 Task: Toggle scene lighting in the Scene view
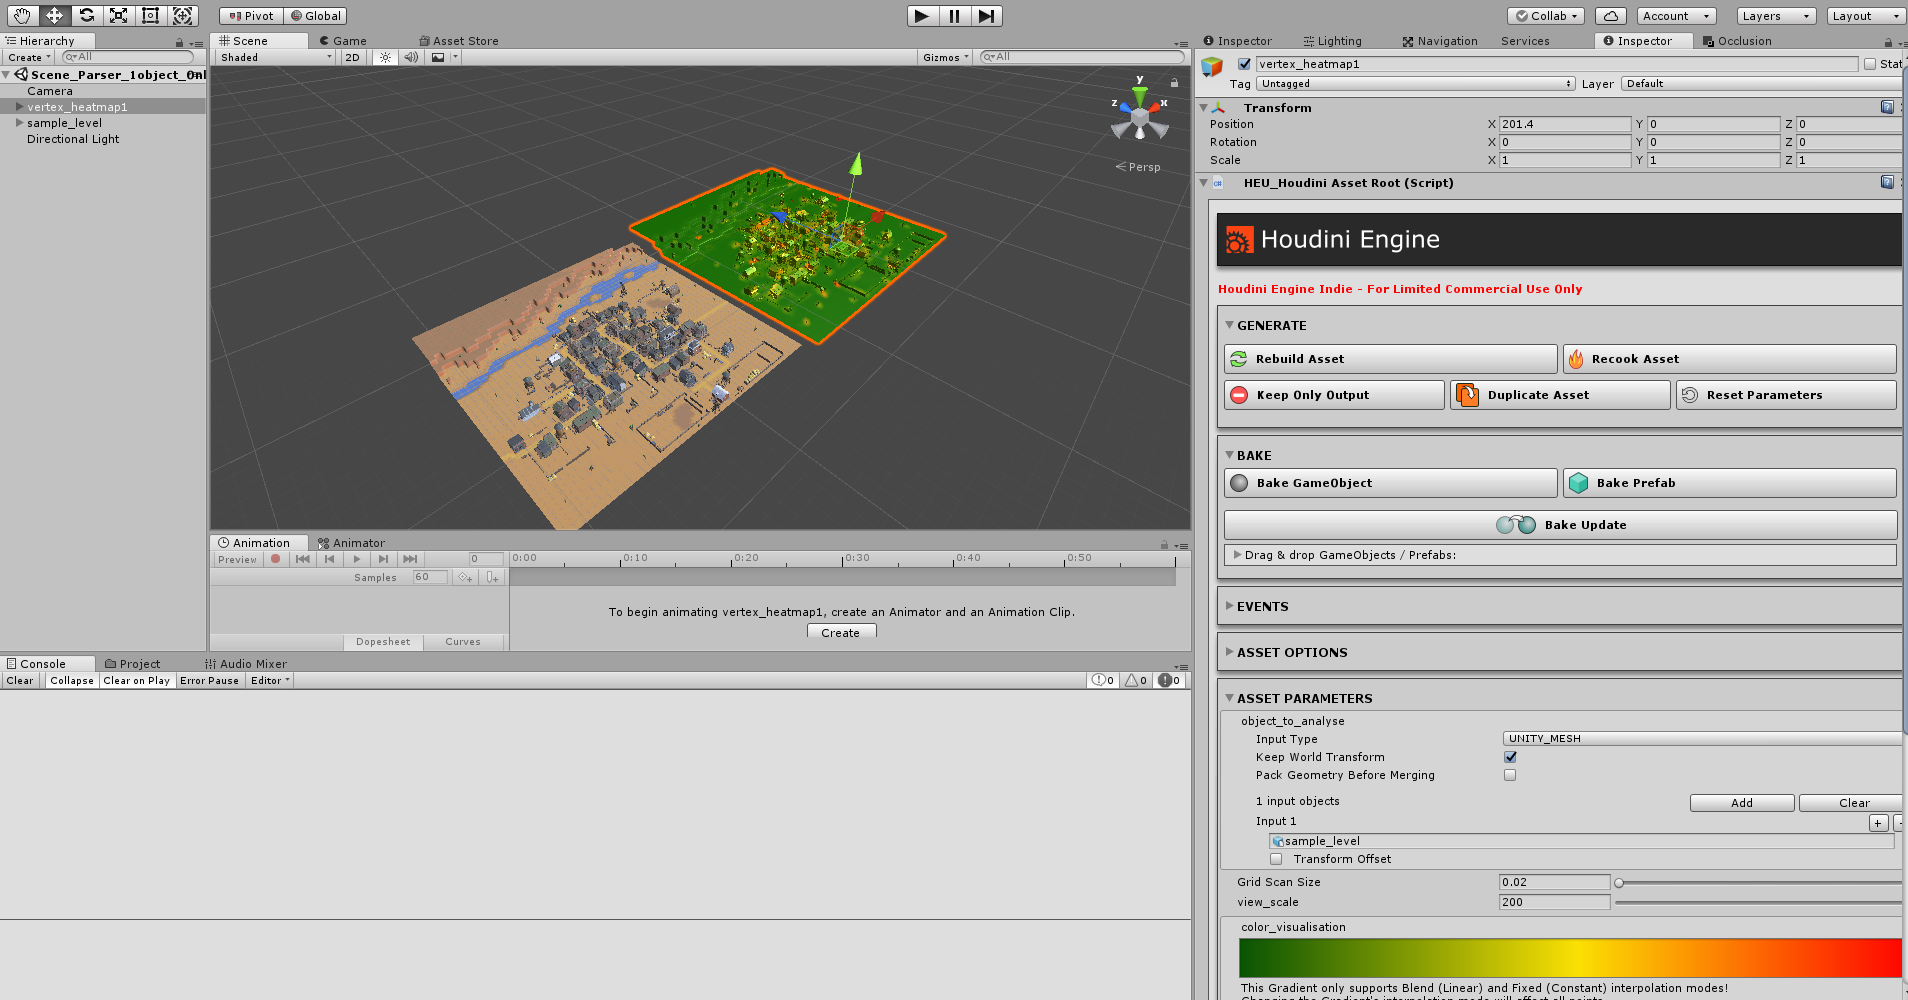coord(385,57)
